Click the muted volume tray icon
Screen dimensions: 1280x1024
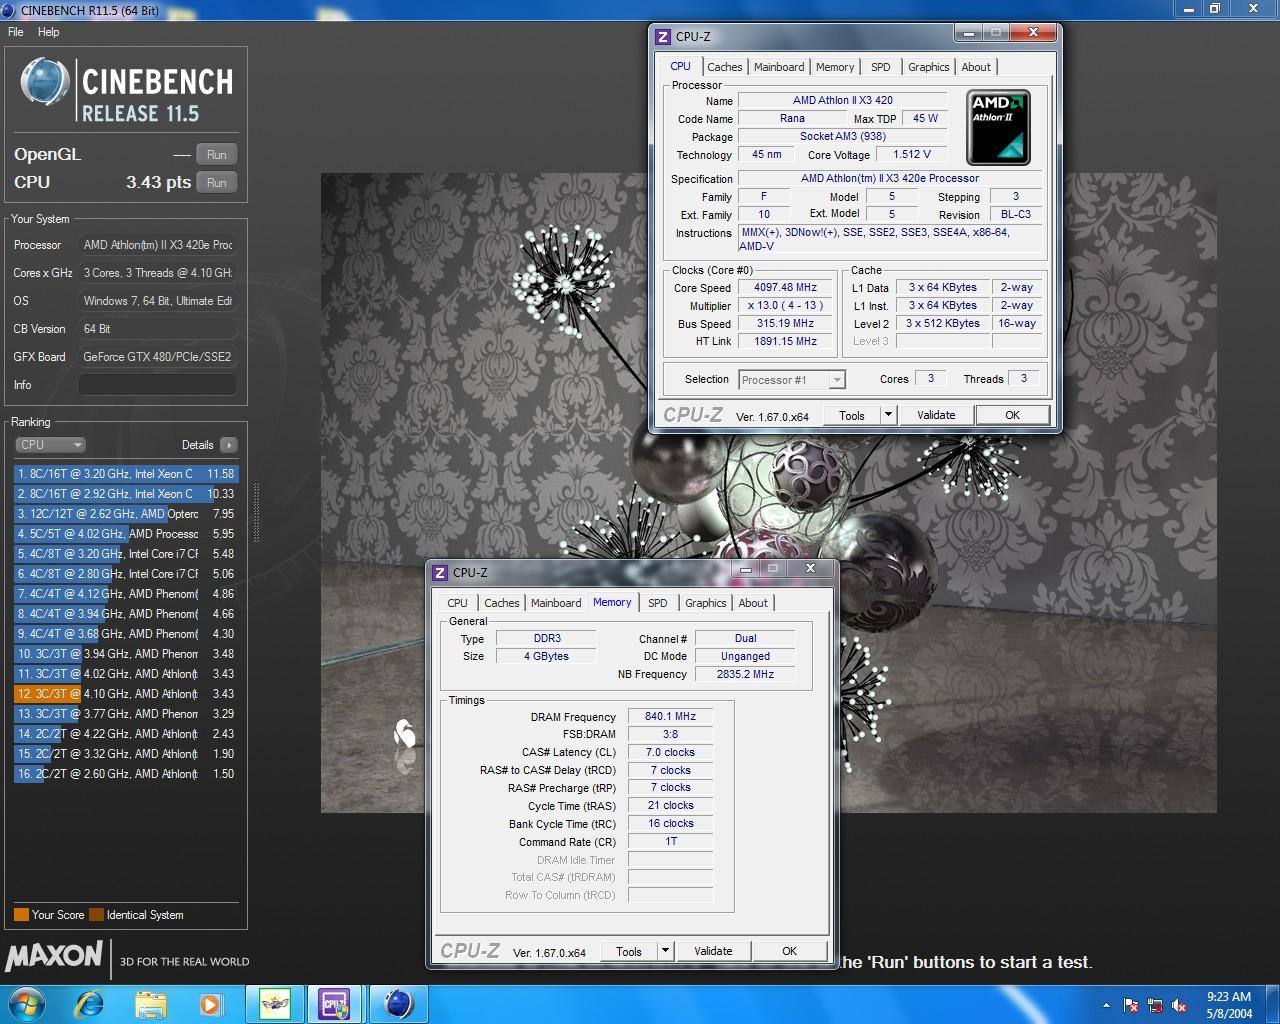1179,1005
